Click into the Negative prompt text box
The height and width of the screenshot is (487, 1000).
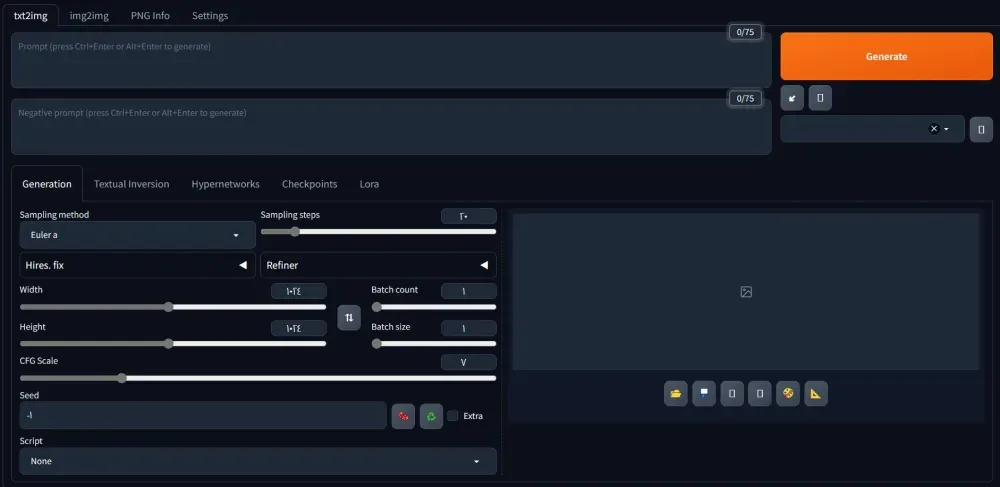point(390,127)
